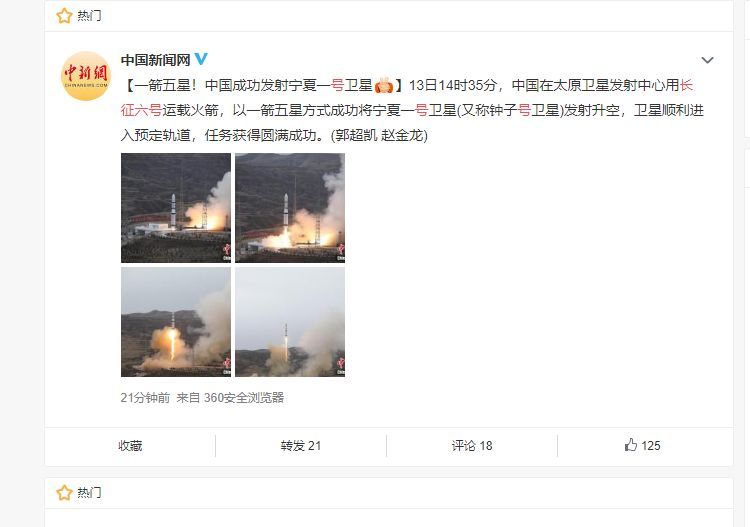Click the thumbs-up like icon
The height and width of the screenshot is (527, 750).
click(631, 445)
